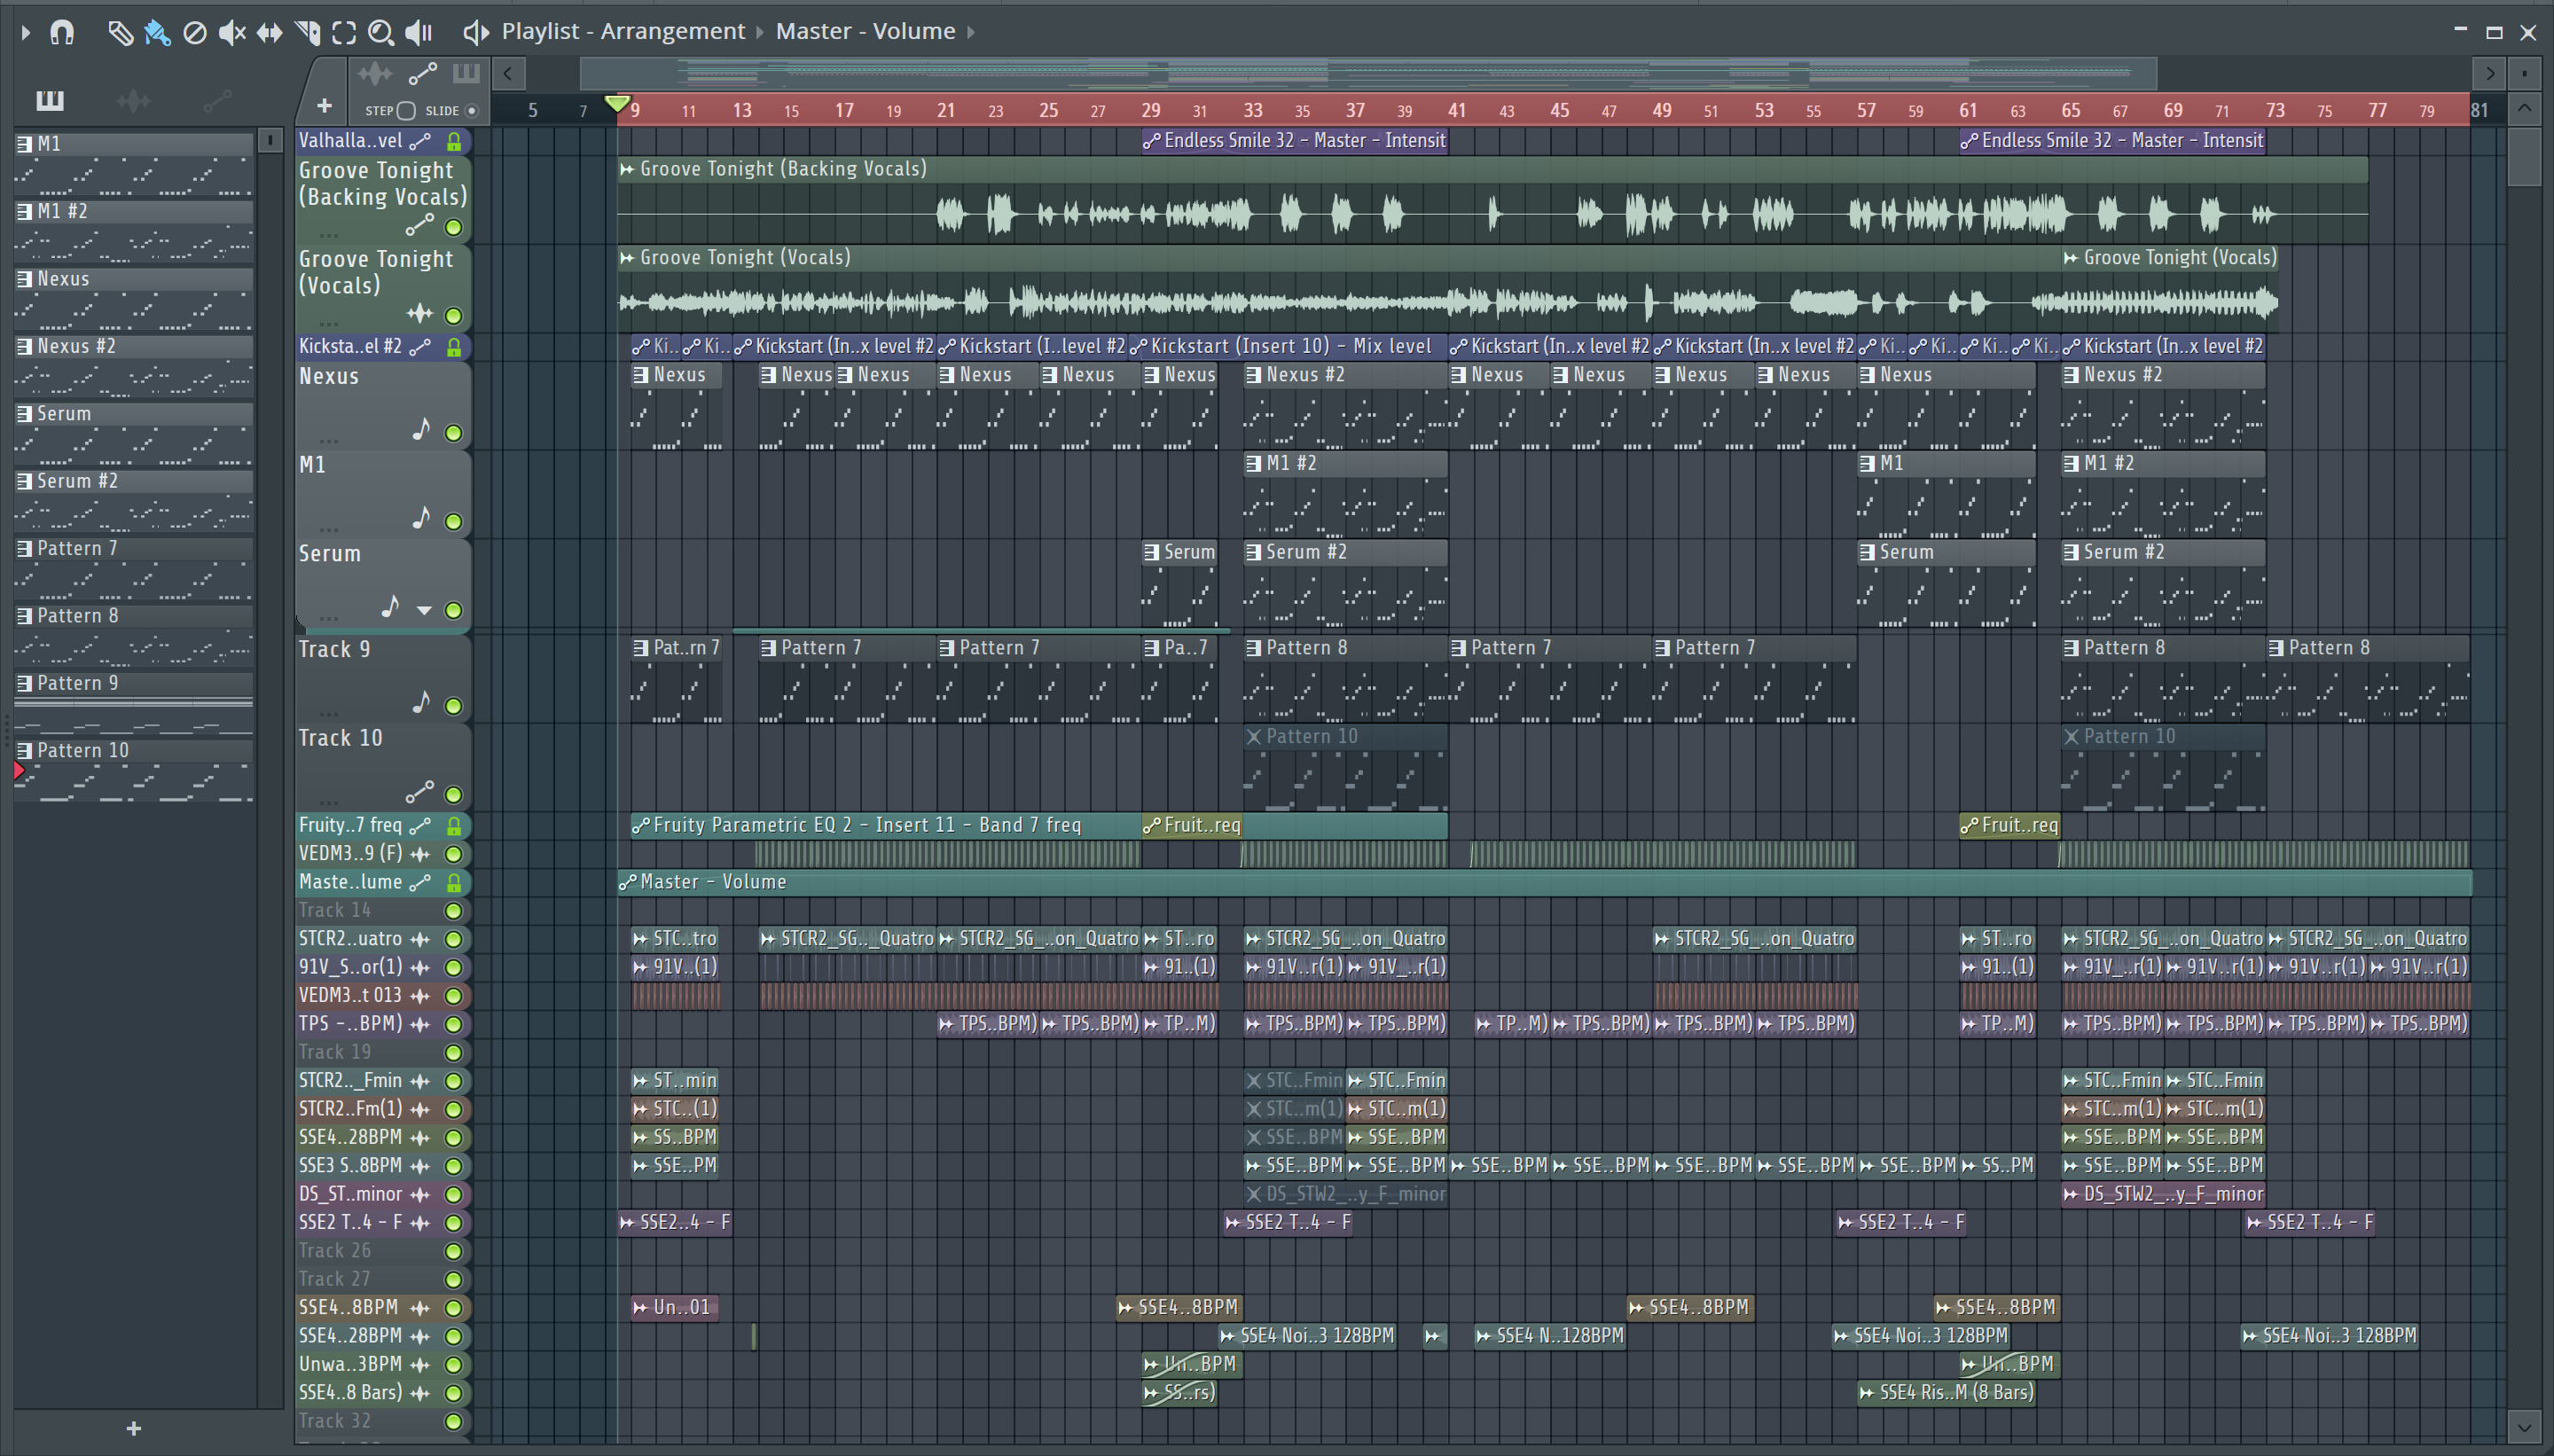Image resolution: width=2554 pixels, height=1456 pixels.
Task: Select the Slip tool
Action: point(269,33)
